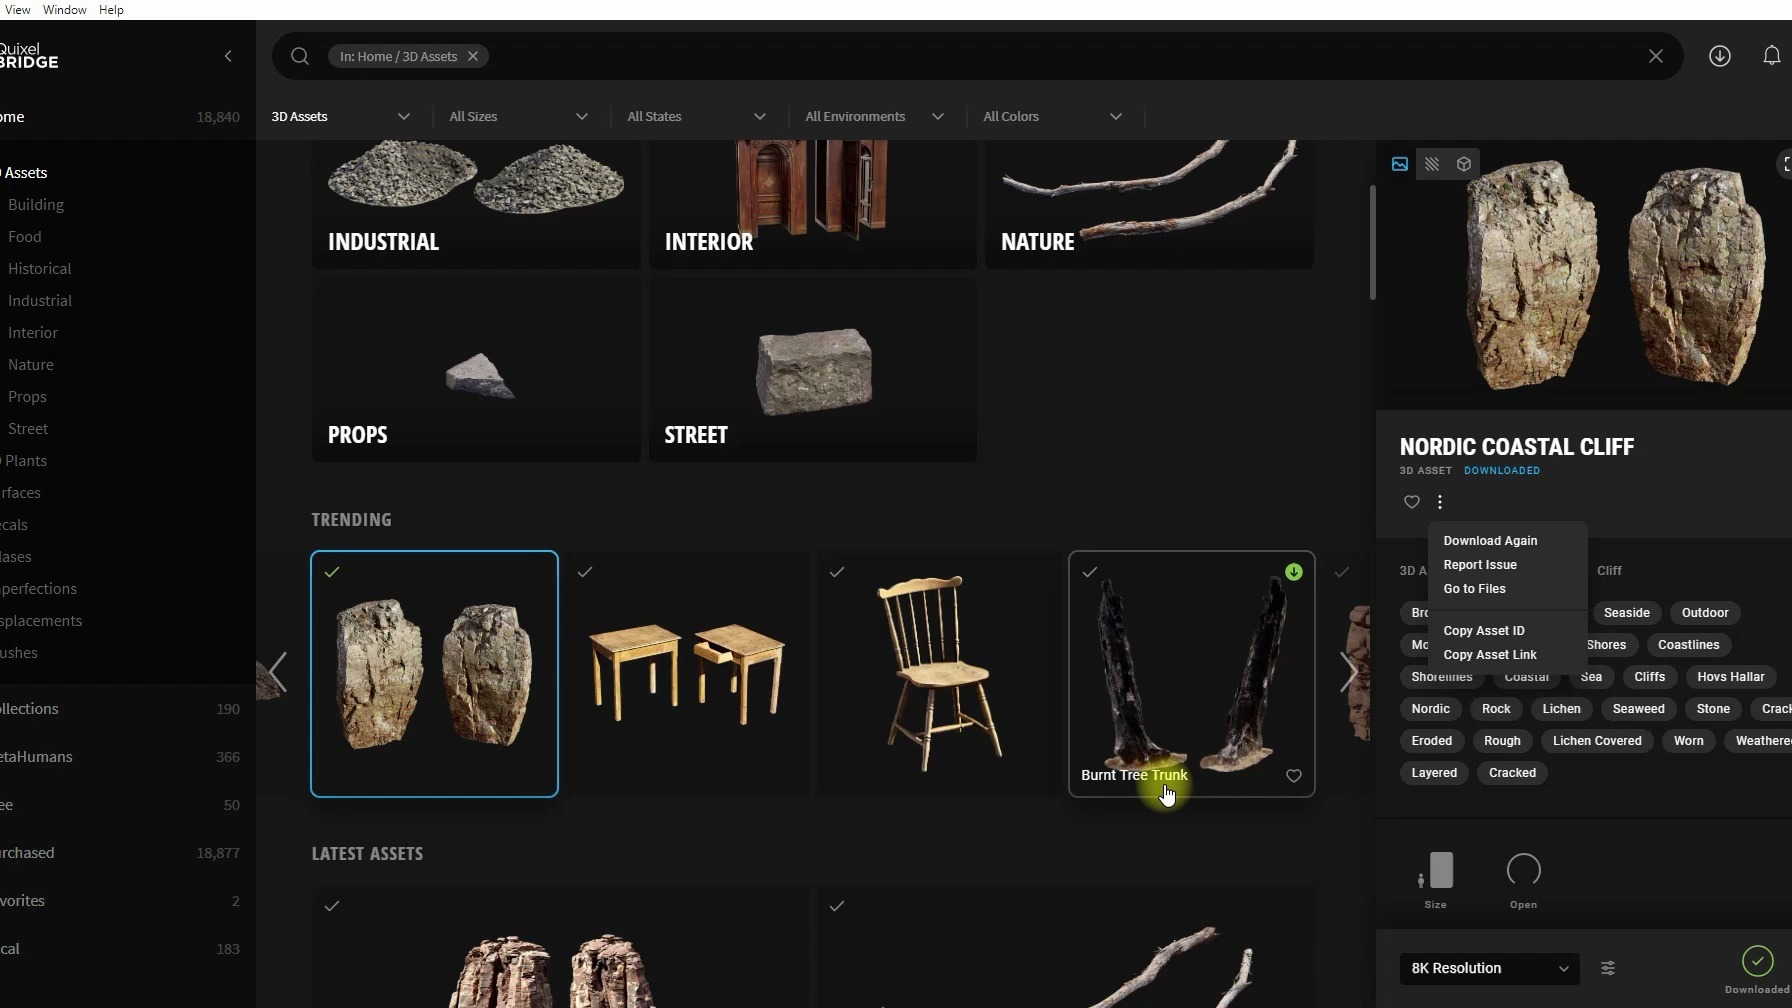The width and height of the screenshot is (1792, 1008).
Task: Open the downloads queue icon
Action: point(1720,56)
